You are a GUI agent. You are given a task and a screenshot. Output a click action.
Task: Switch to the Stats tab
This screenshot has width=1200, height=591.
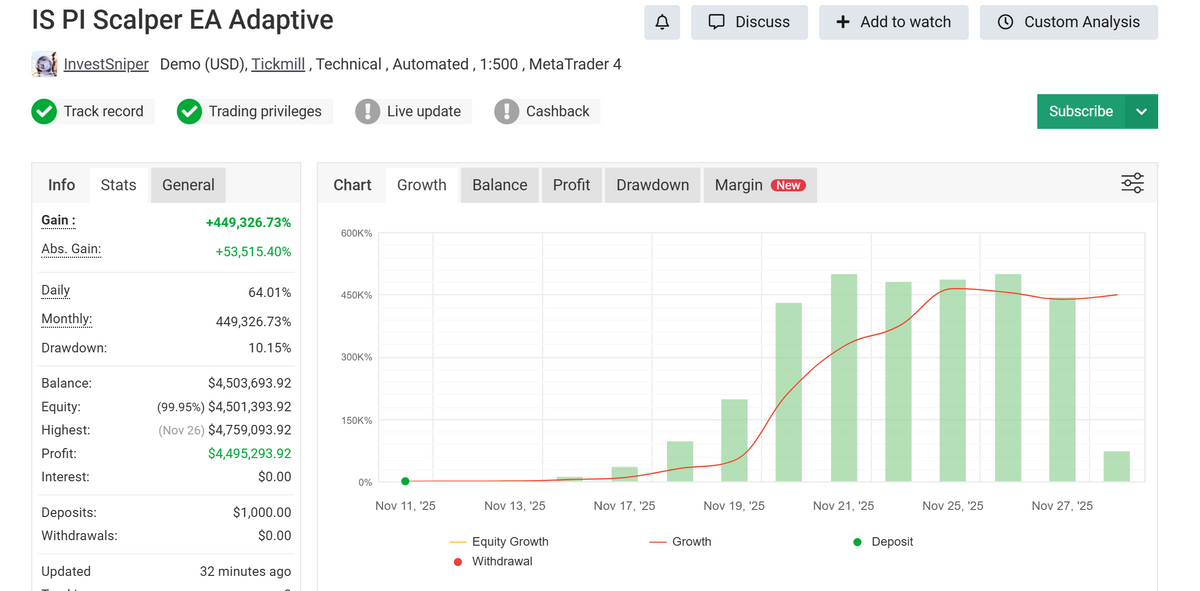click(118, 184)
